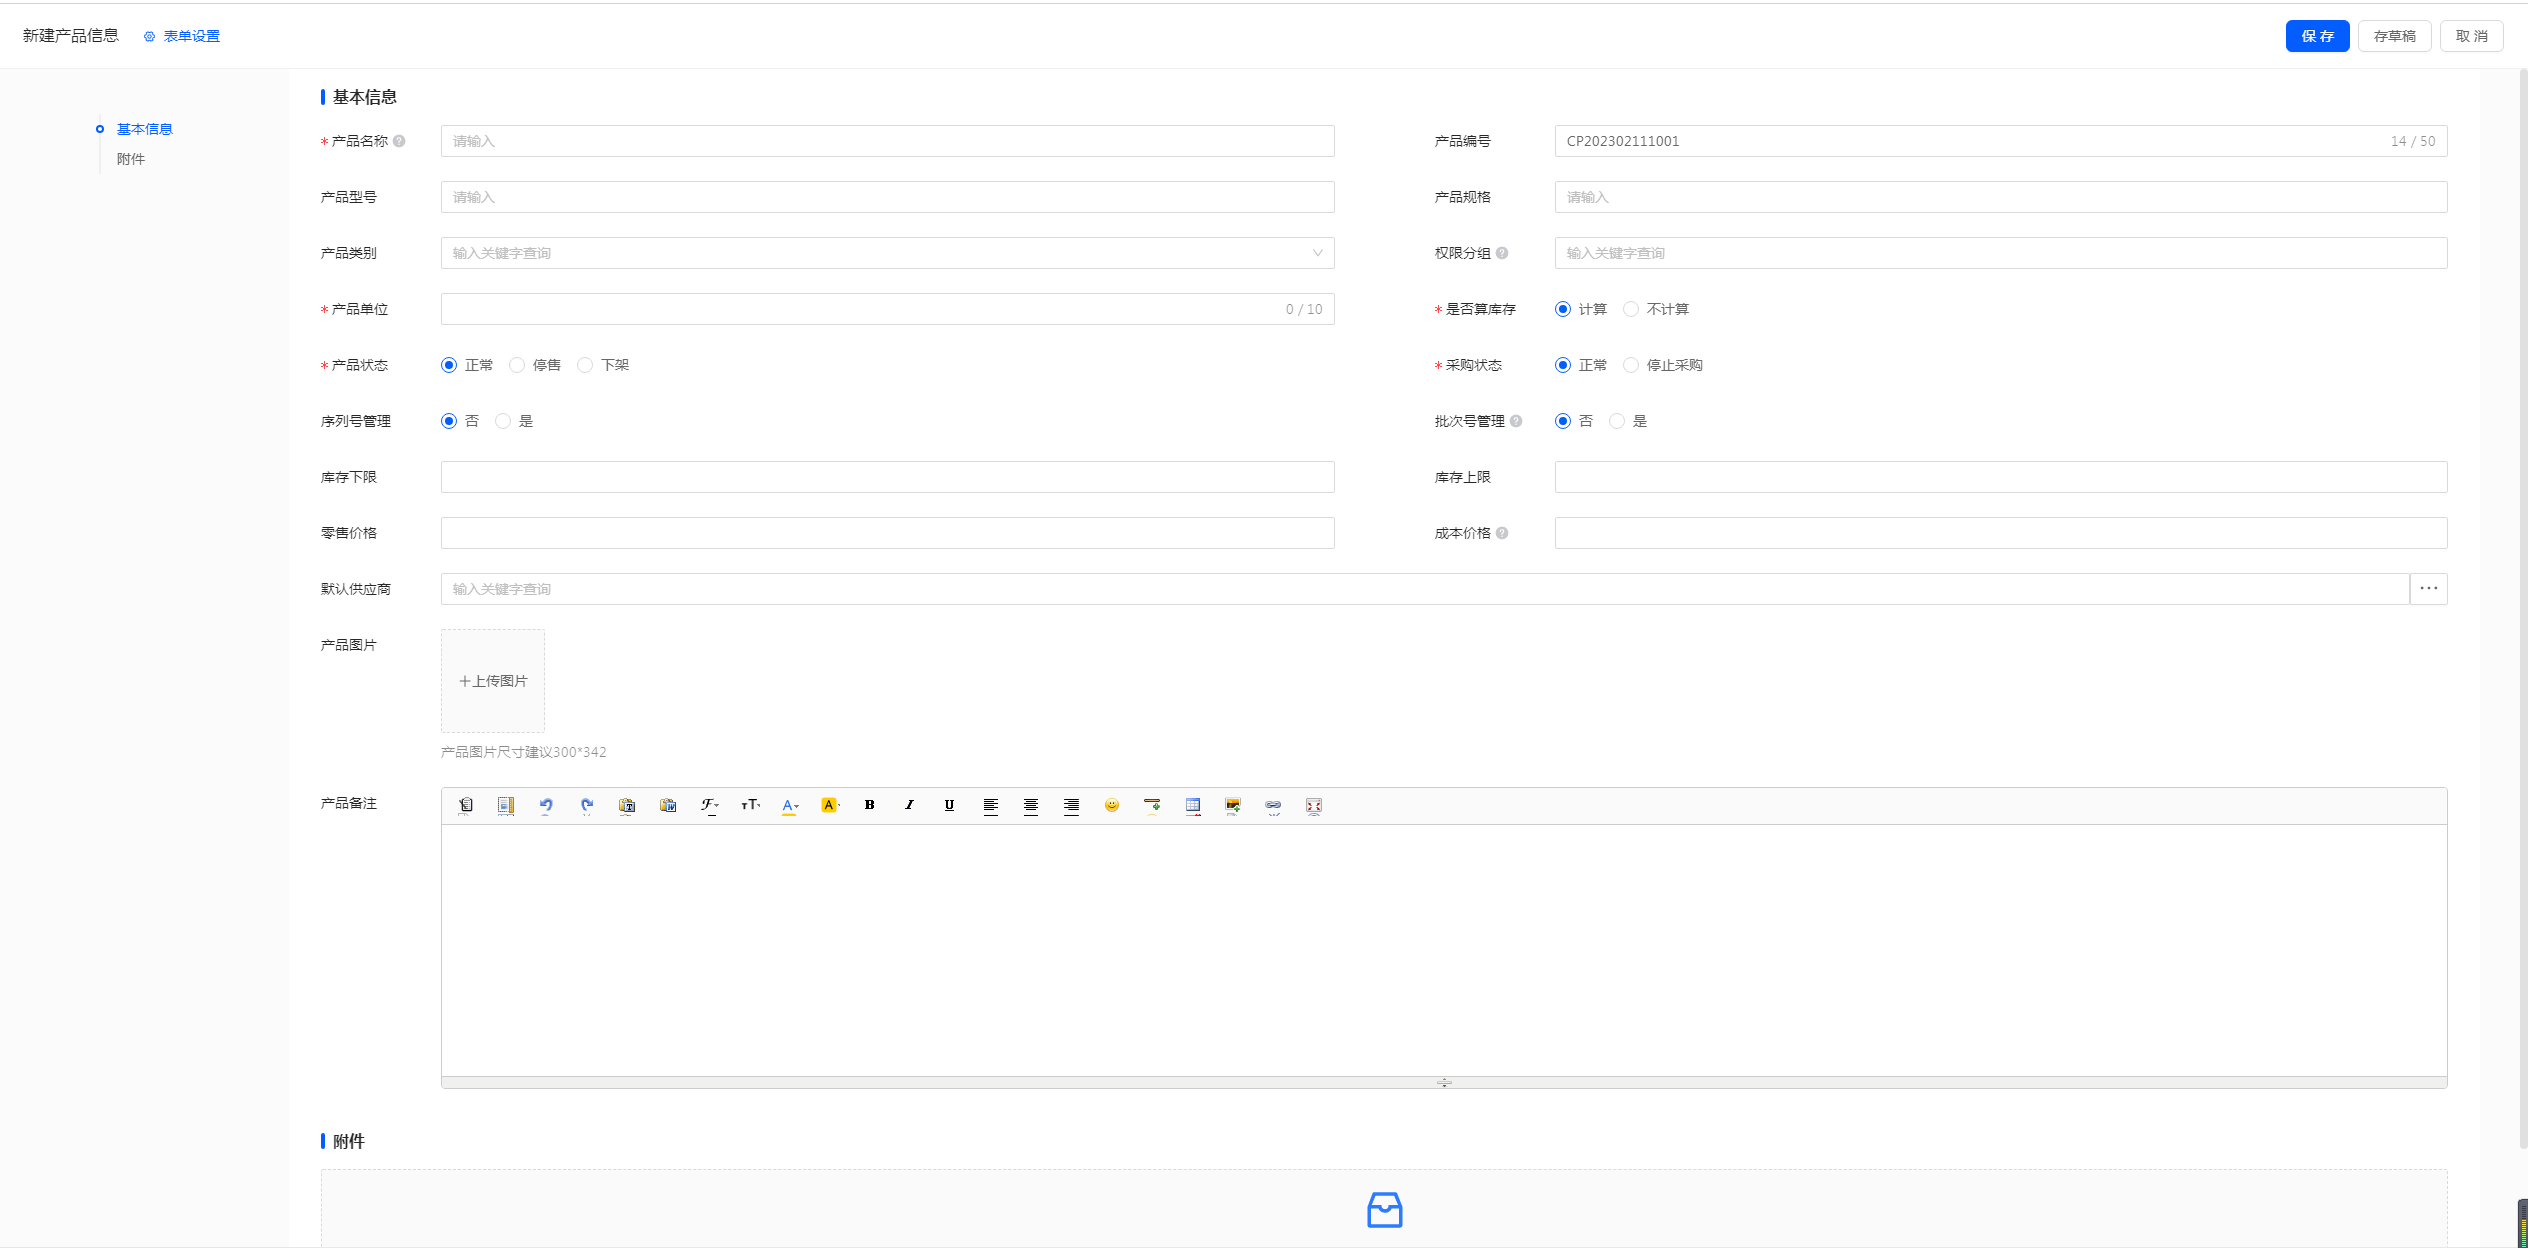This screenshot has width=2528, height=1248.
Task: Insert emoticon via smiley icon
Action: tap(1112, 805)
